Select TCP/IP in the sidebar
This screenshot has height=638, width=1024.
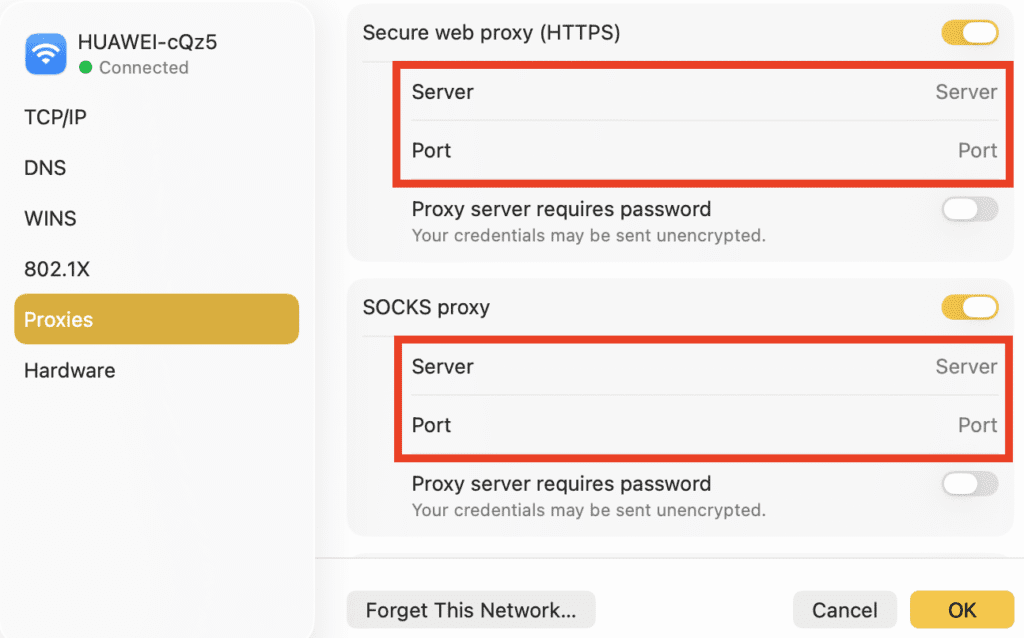(x=54, y=117)
